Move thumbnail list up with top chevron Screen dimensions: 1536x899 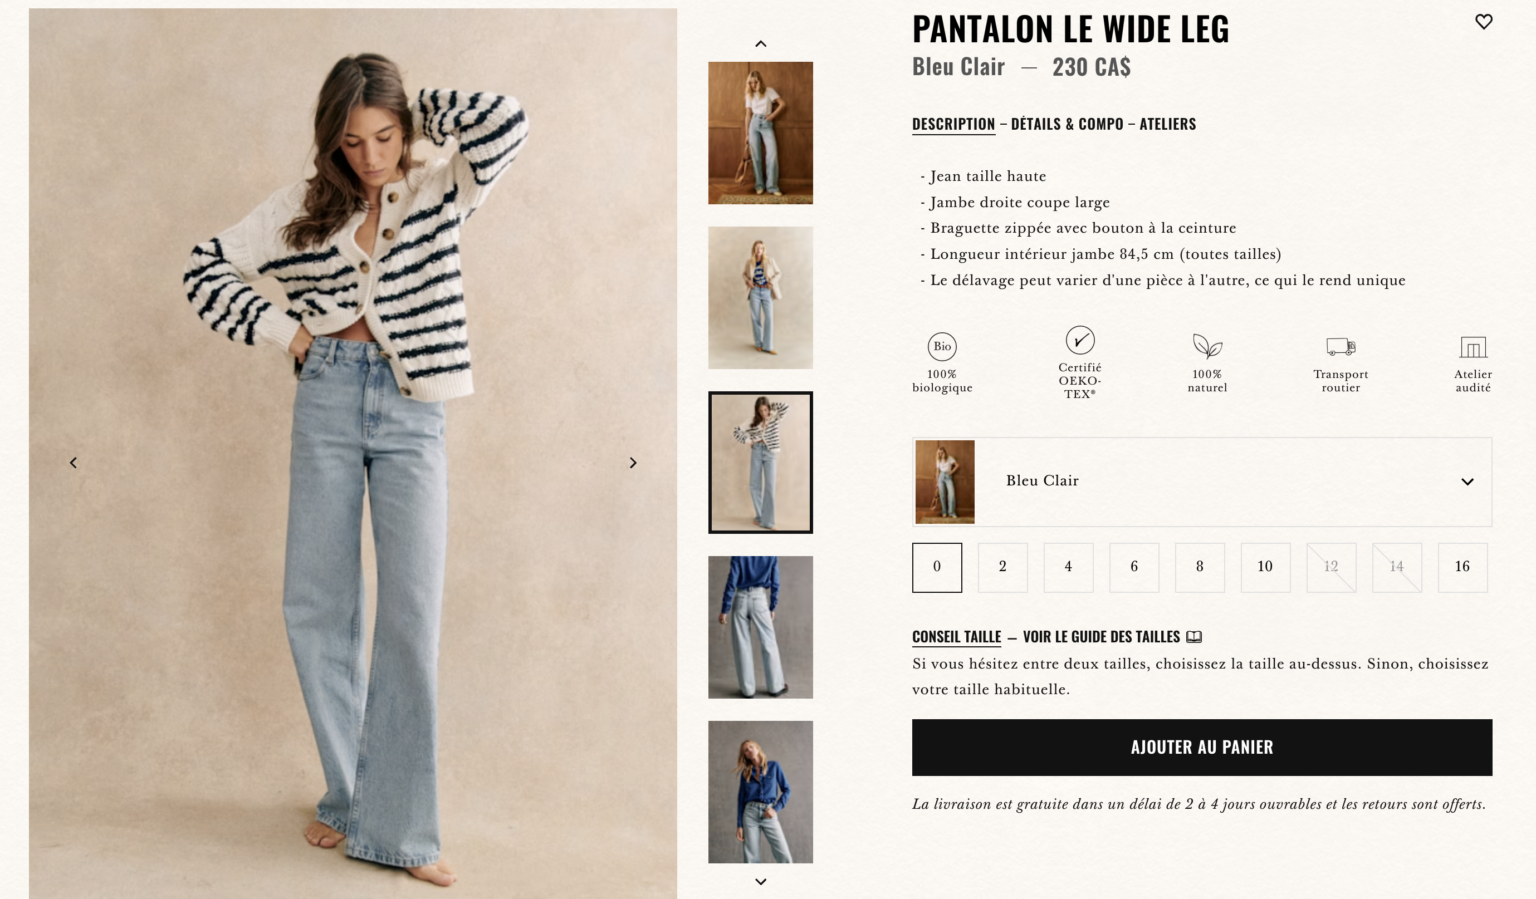[761, 44]
